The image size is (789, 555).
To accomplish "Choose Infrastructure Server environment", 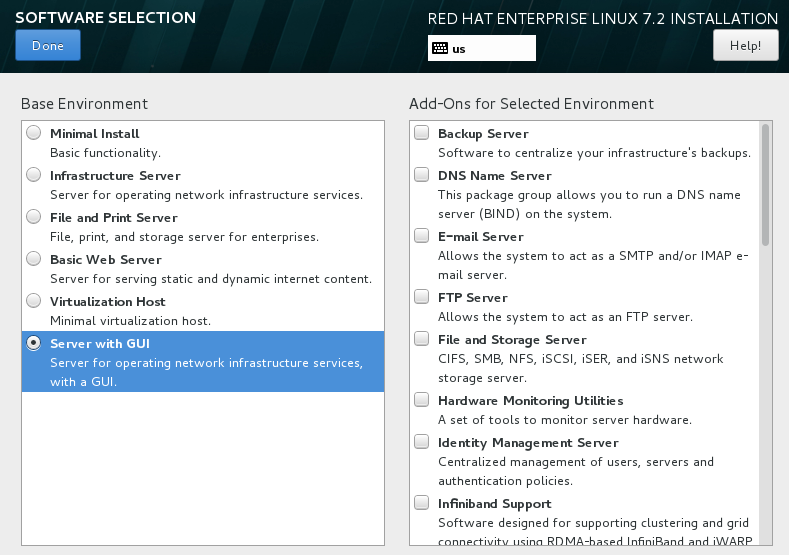I will click(x=34, y=175).
